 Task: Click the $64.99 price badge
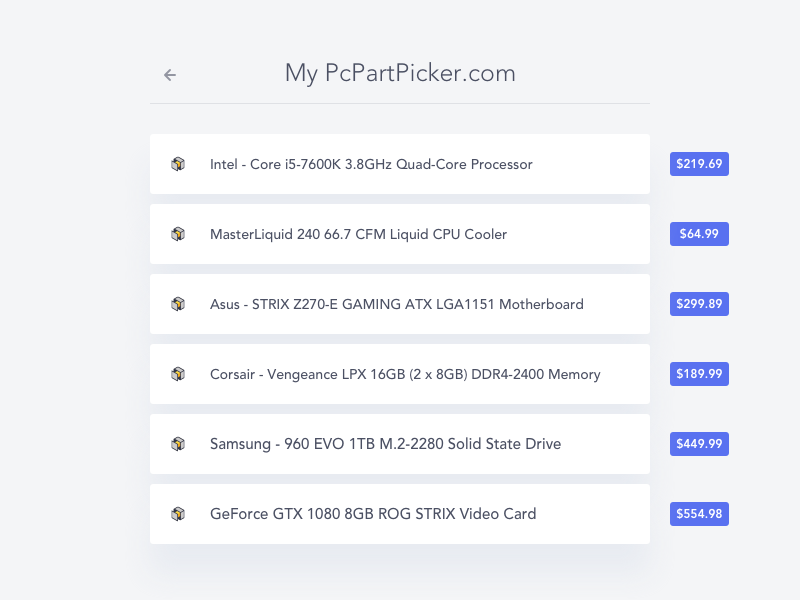point(699,234)
